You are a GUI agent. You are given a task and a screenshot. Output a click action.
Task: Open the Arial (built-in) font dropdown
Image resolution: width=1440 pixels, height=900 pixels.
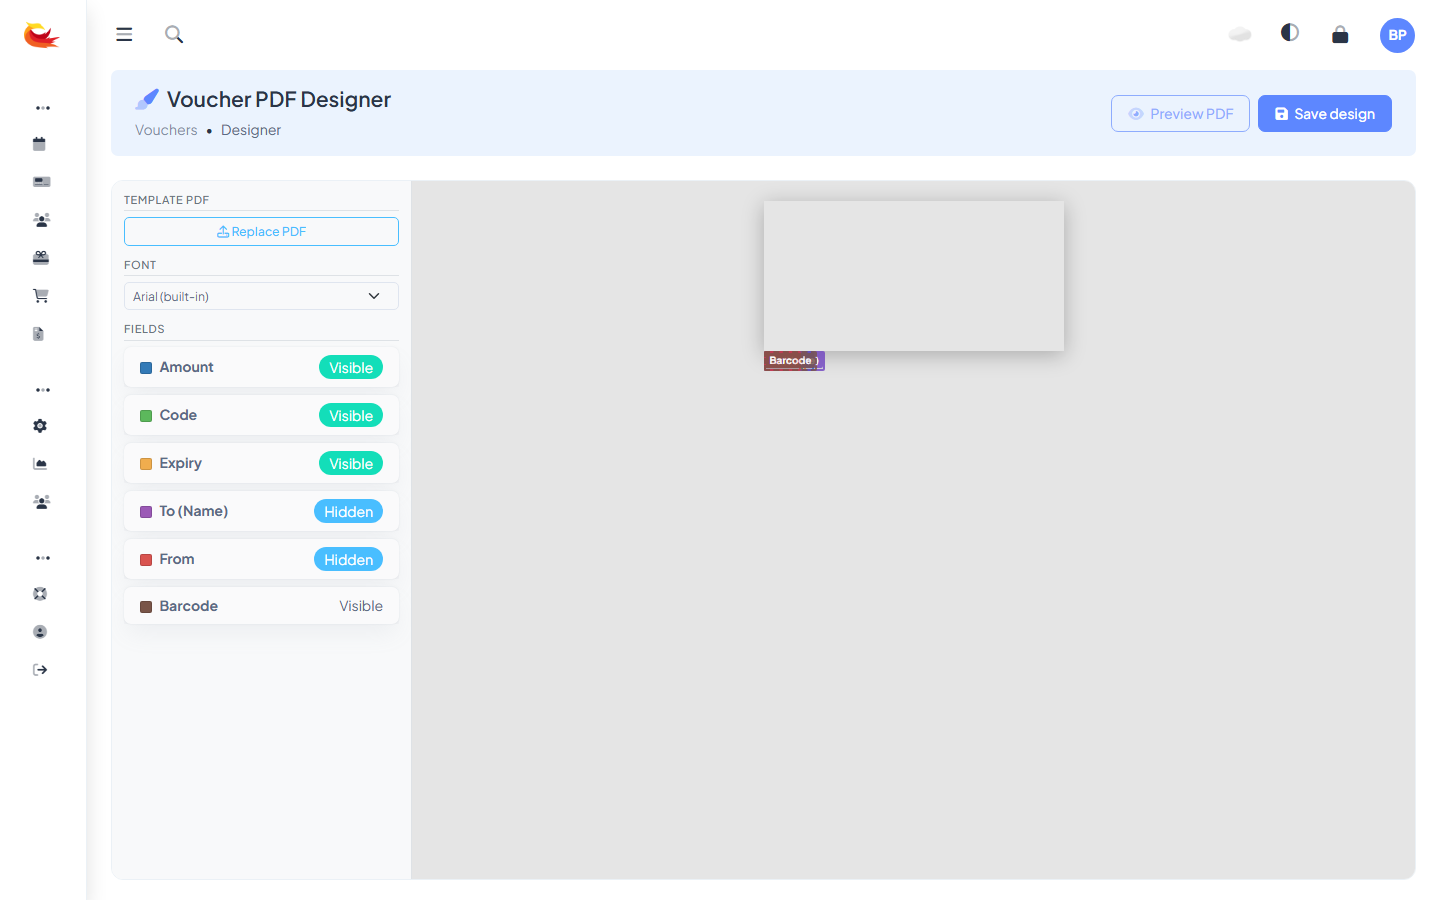point(261,296)
